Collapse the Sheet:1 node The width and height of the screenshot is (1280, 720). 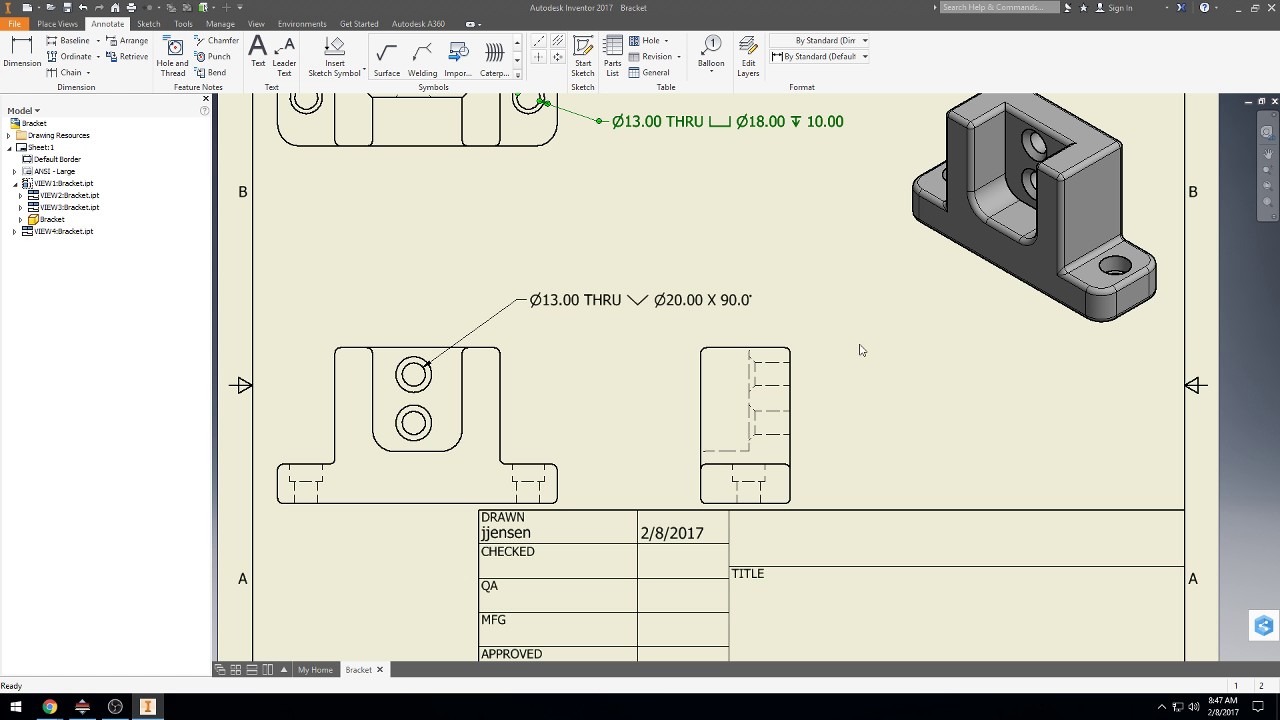click(9, 148)
